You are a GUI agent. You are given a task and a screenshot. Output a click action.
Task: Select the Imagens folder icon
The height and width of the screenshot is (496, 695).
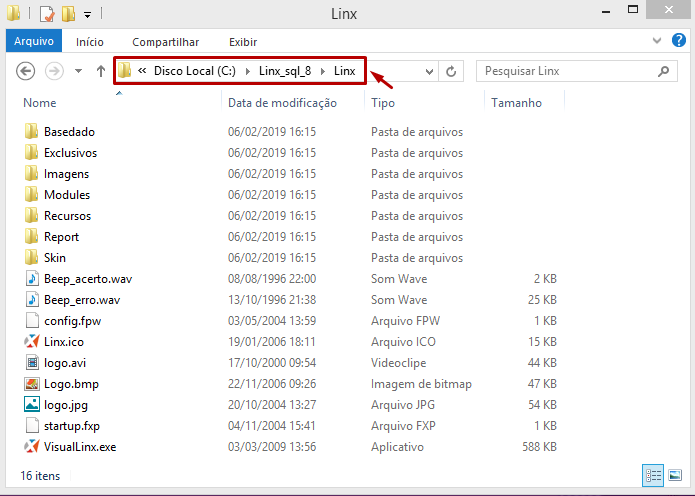(31, 173)
